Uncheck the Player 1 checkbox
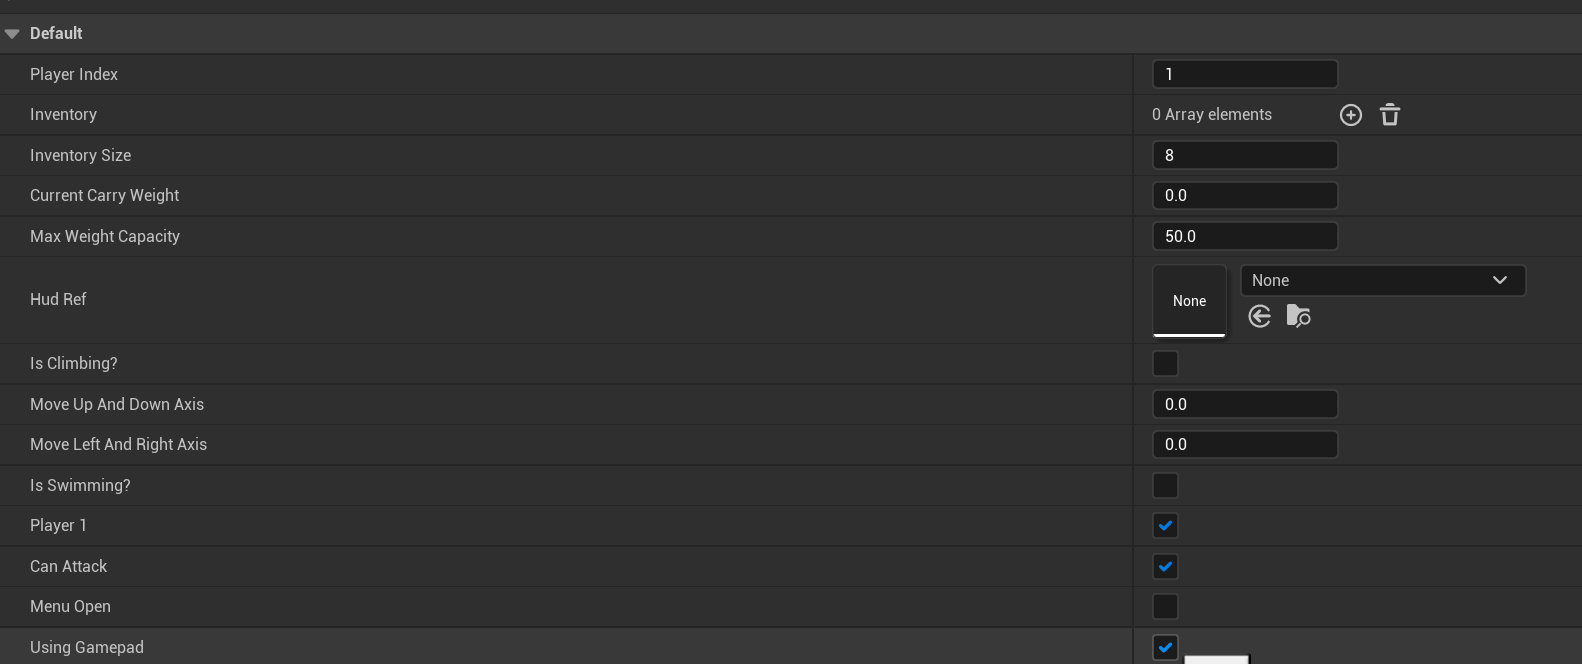The width and height of the screenshot is (1582, 664). click(1165, 526)
